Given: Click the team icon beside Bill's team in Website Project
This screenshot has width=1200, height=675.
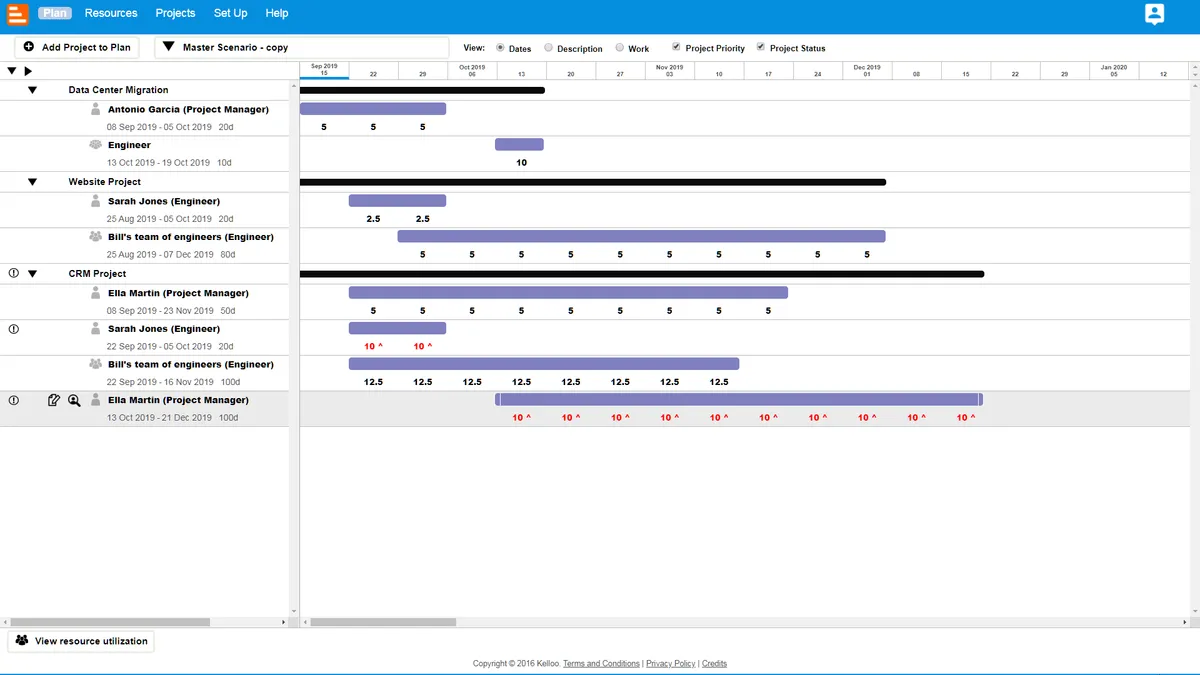Looking at the screenshot, I should 96,237.
